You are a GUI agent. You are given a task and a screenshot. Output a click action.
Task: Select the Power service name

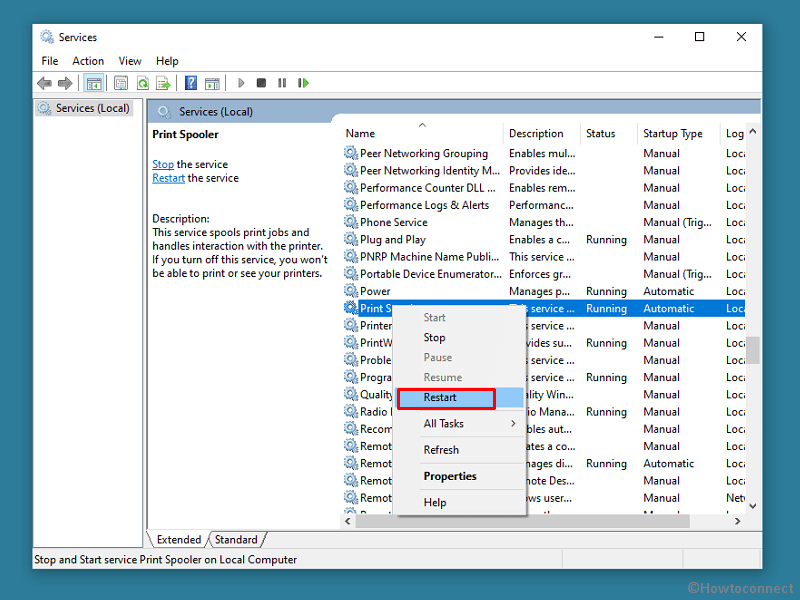coord(375,291)
